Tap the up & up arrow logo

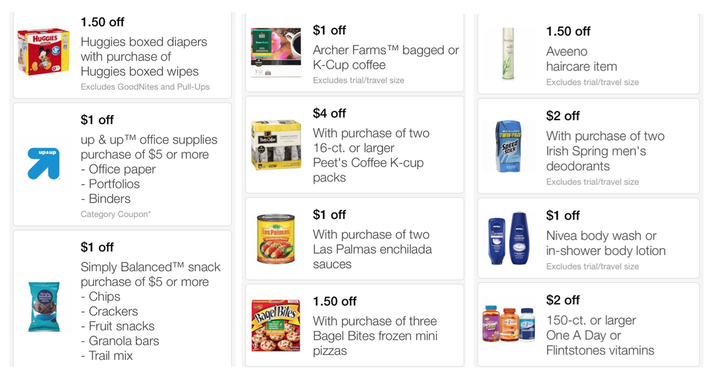click(x=44, y=163)
